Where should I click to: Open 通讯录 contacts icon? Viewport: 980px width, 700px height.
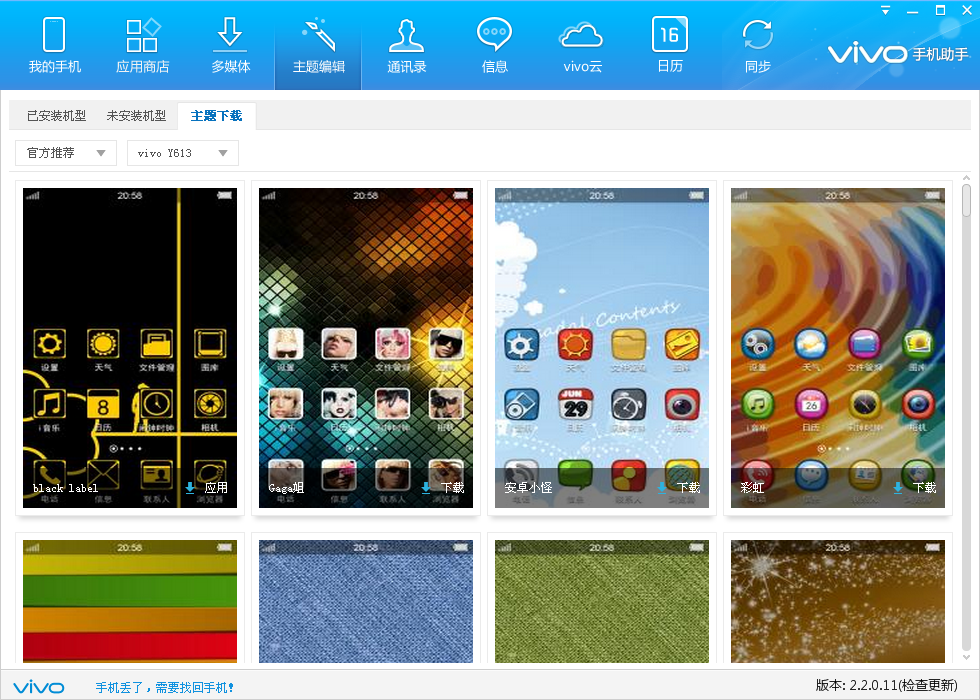406,46
